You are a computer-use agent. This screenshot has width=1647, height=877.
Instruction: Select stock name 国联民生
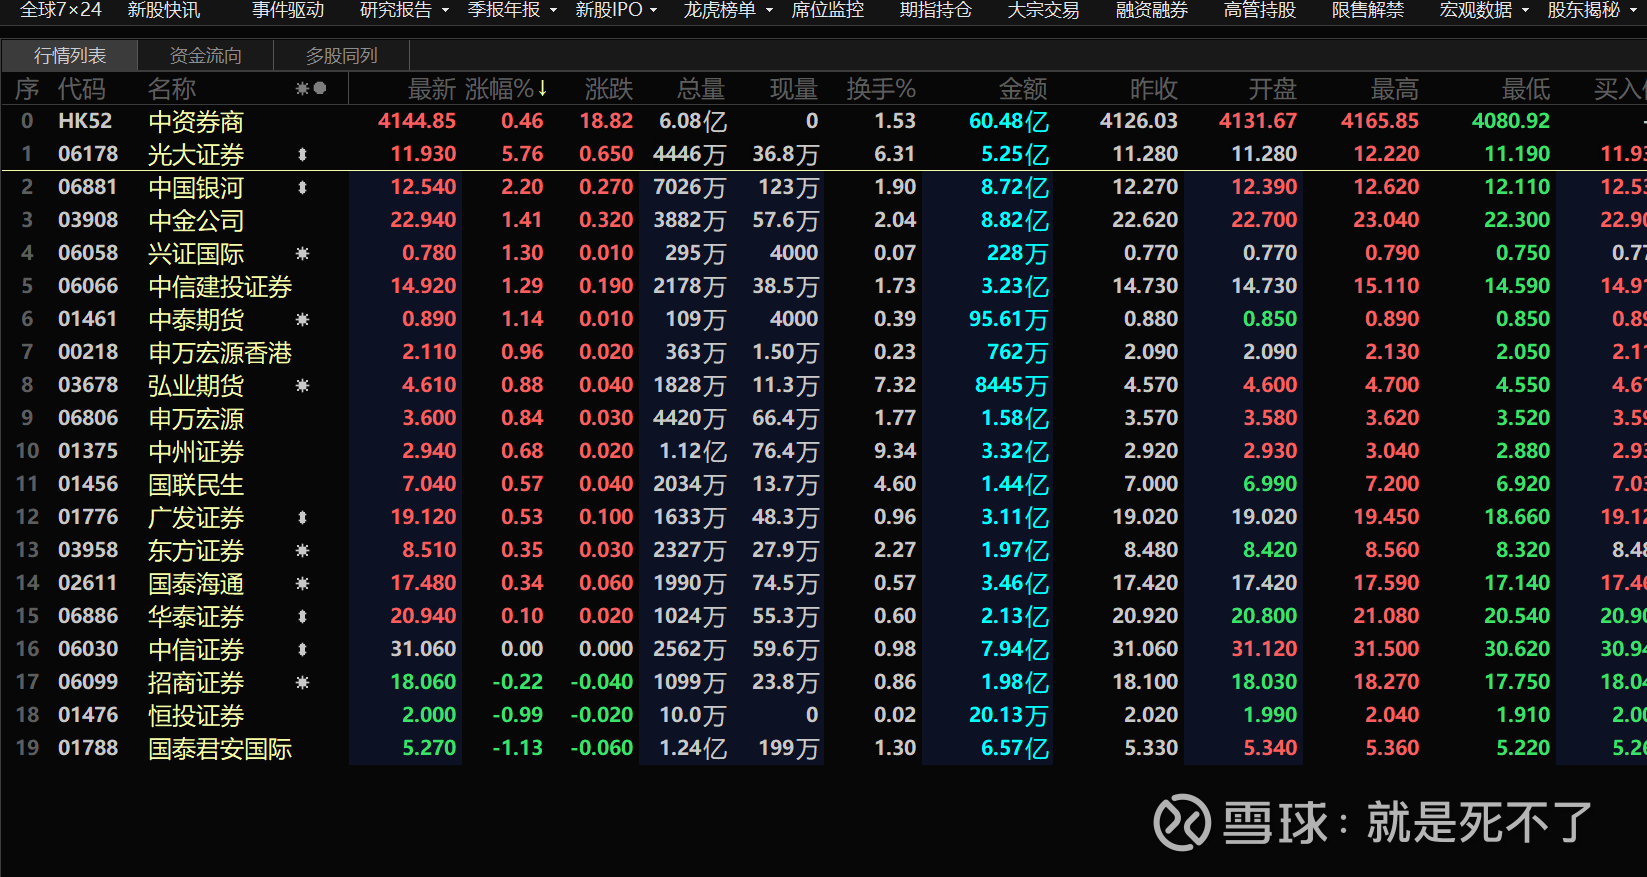(196, 485)
